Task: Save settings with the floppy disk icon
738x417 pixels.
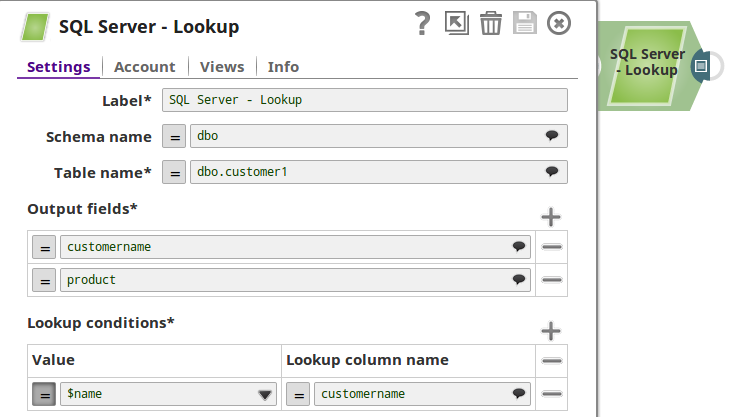Action: 525,23
